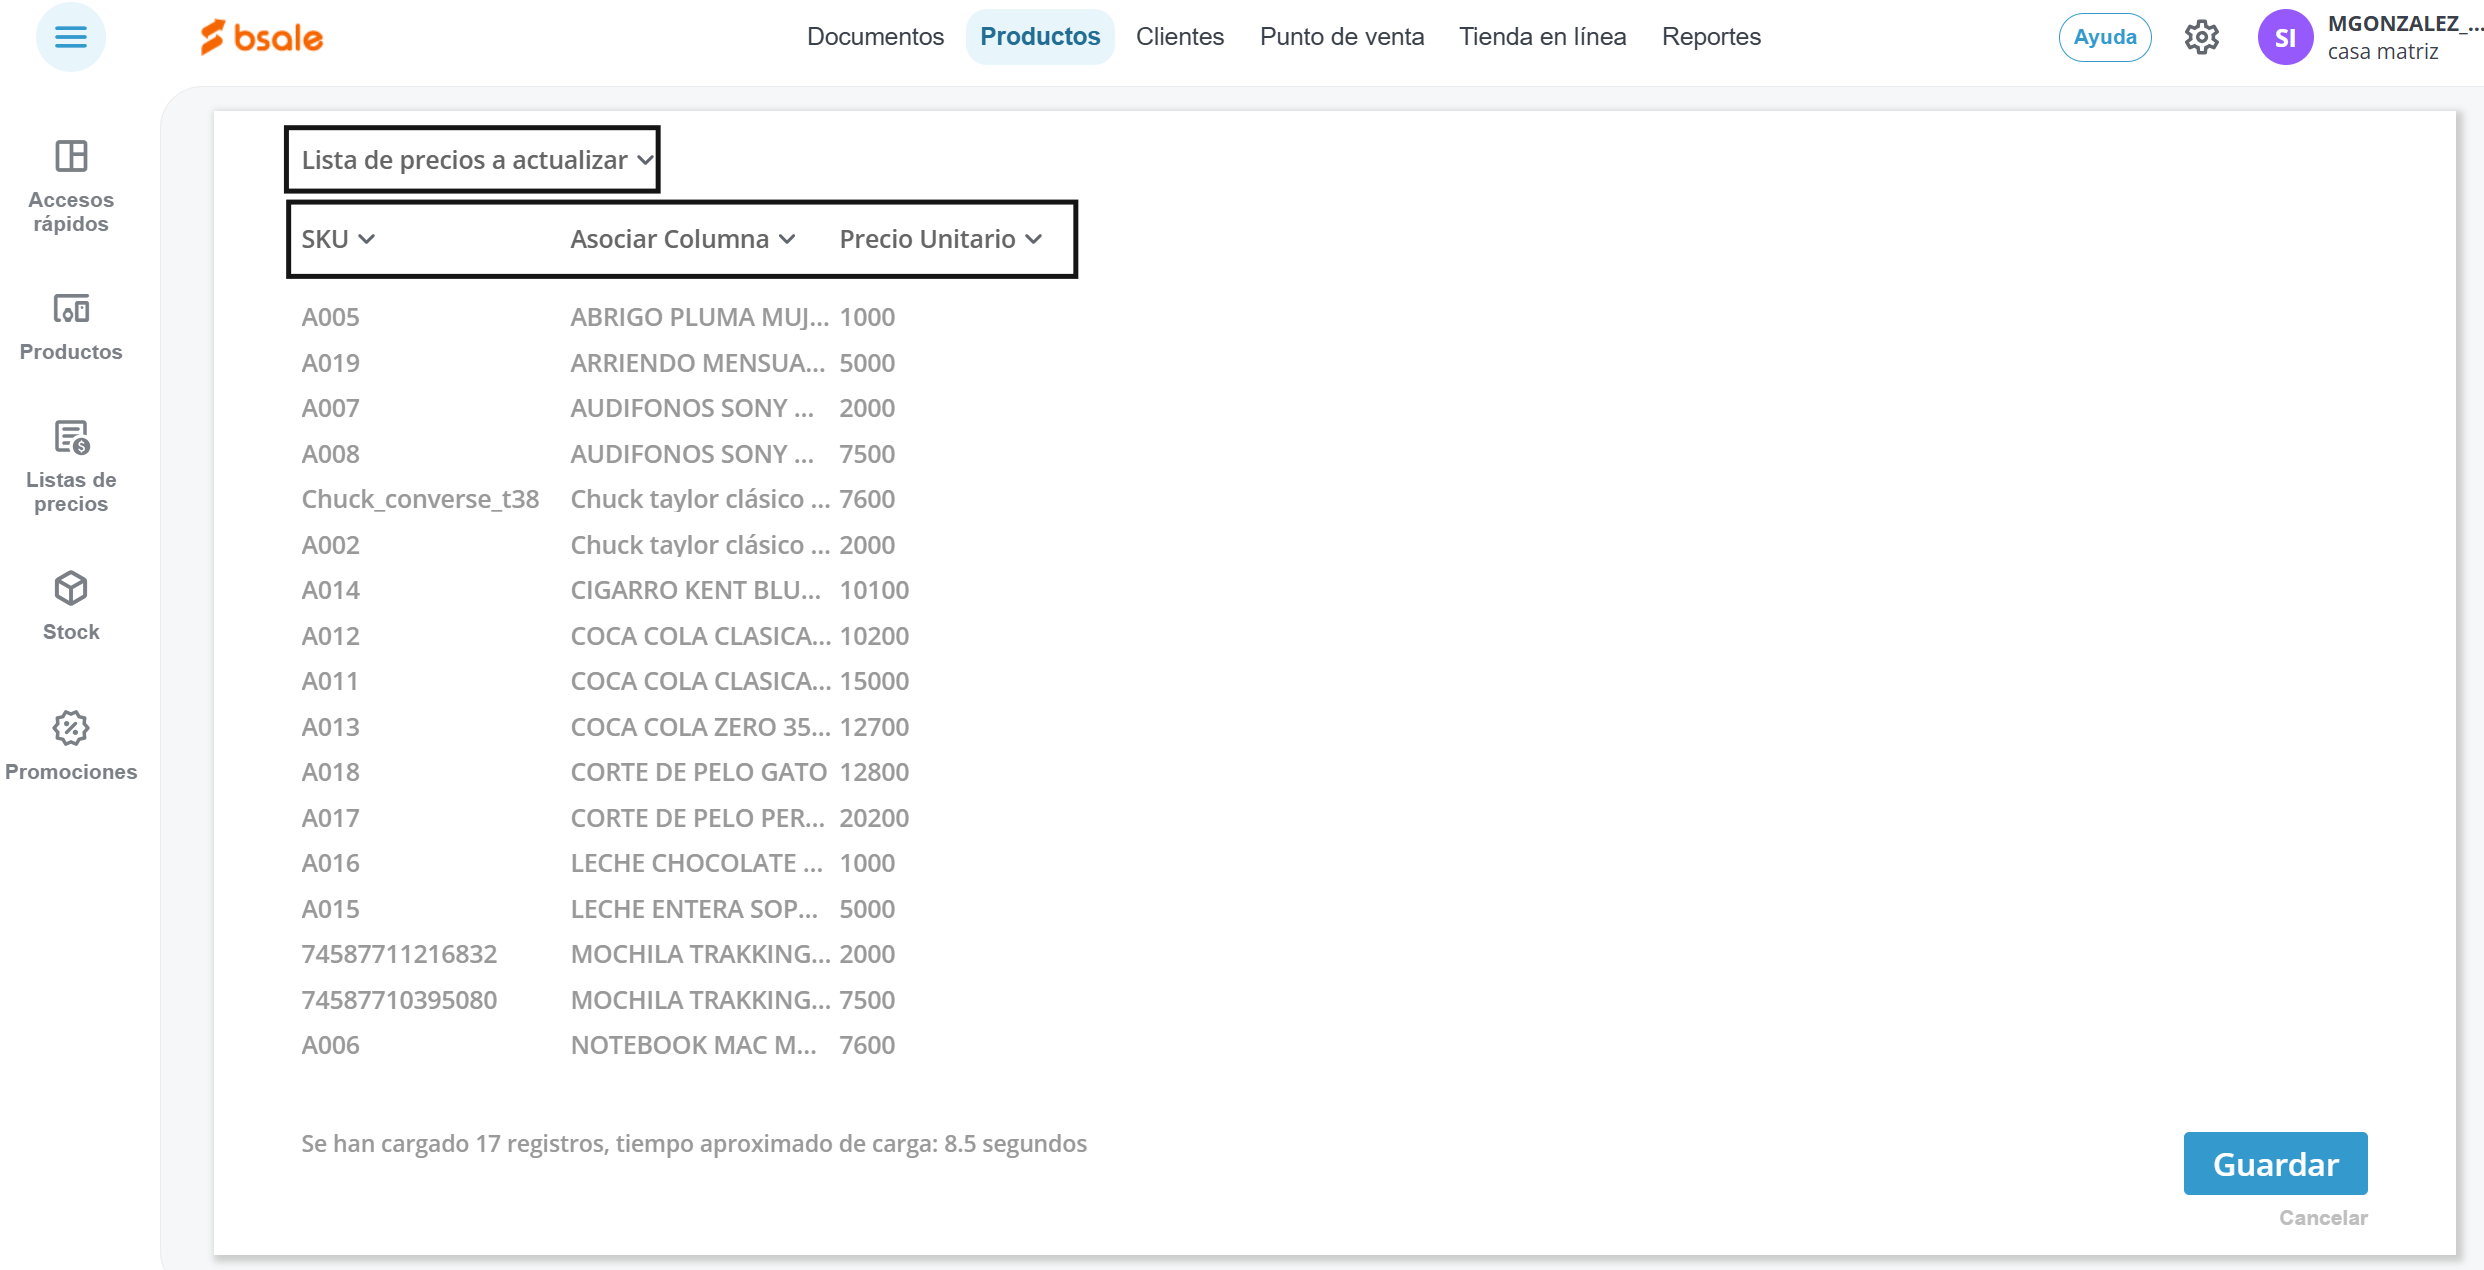Viewport: 2484px width, 1270px height.
Task: Open the Reportes menu
Action: [1711, 37]
